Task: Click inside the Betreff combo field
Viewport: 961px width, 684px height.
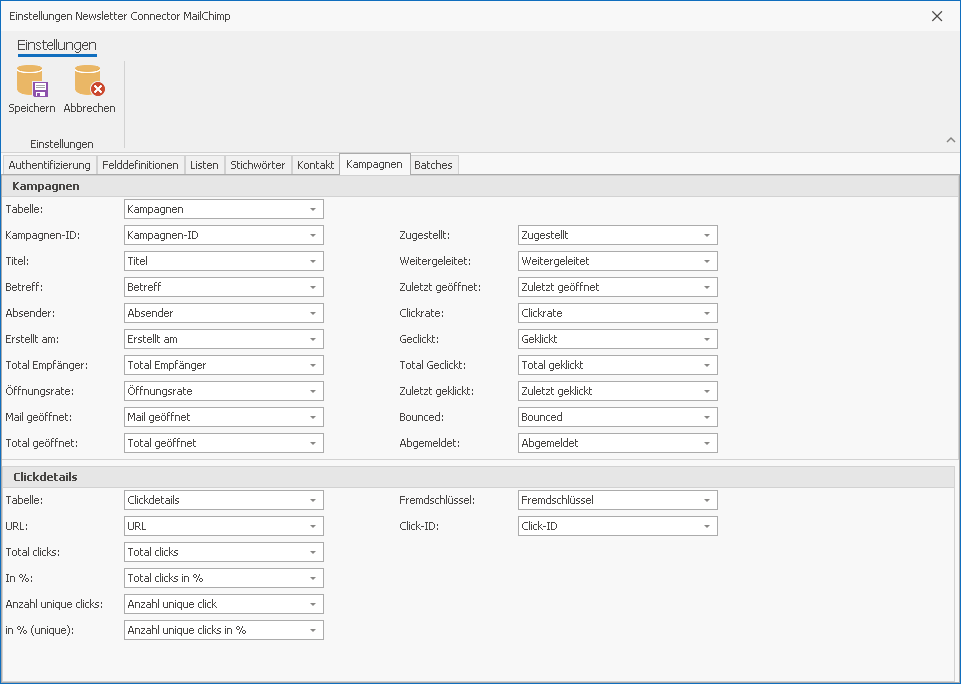Action: point(215,288)
